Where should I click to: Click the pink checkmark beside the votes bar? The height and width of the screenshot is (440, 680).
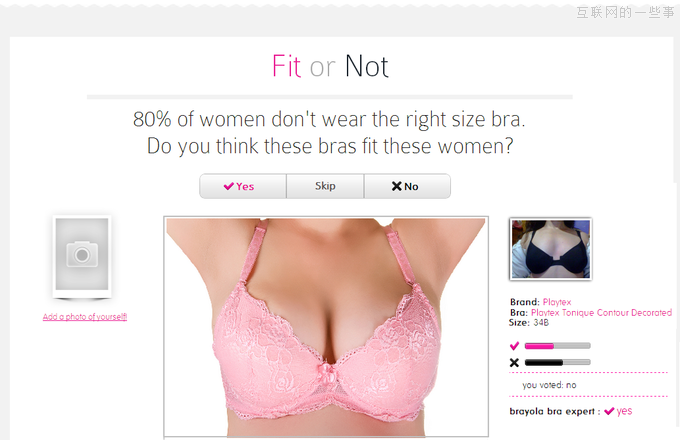pos(514,345)
